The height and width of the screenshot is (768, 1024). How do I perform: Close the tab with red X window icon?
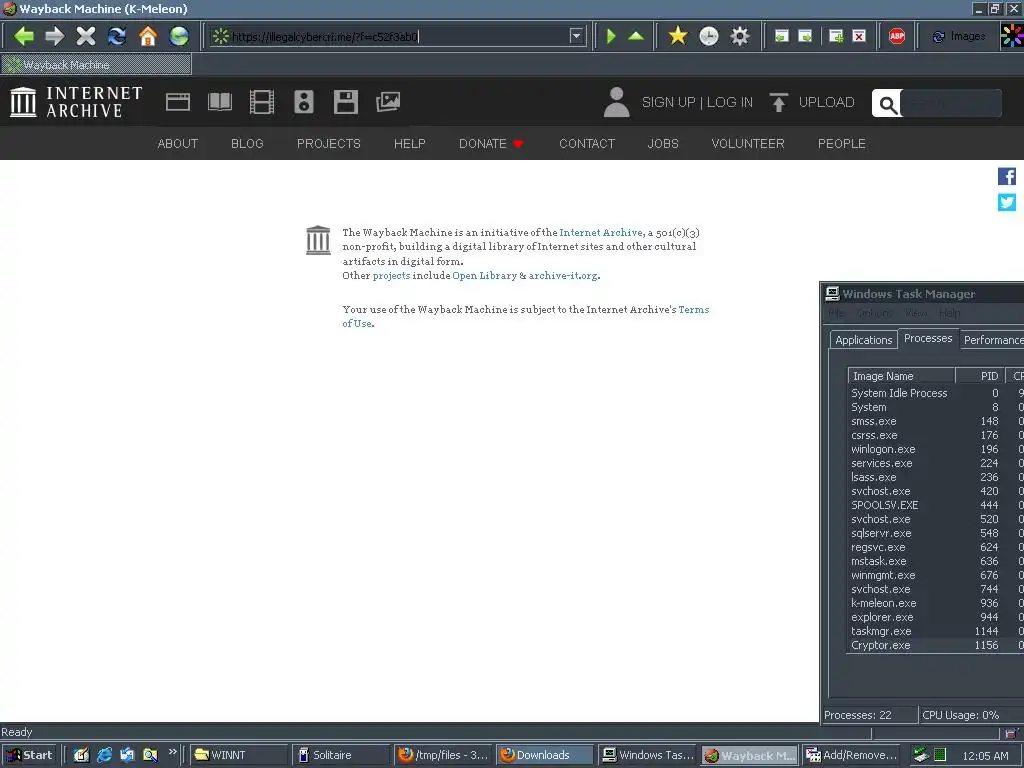point(859,36)
